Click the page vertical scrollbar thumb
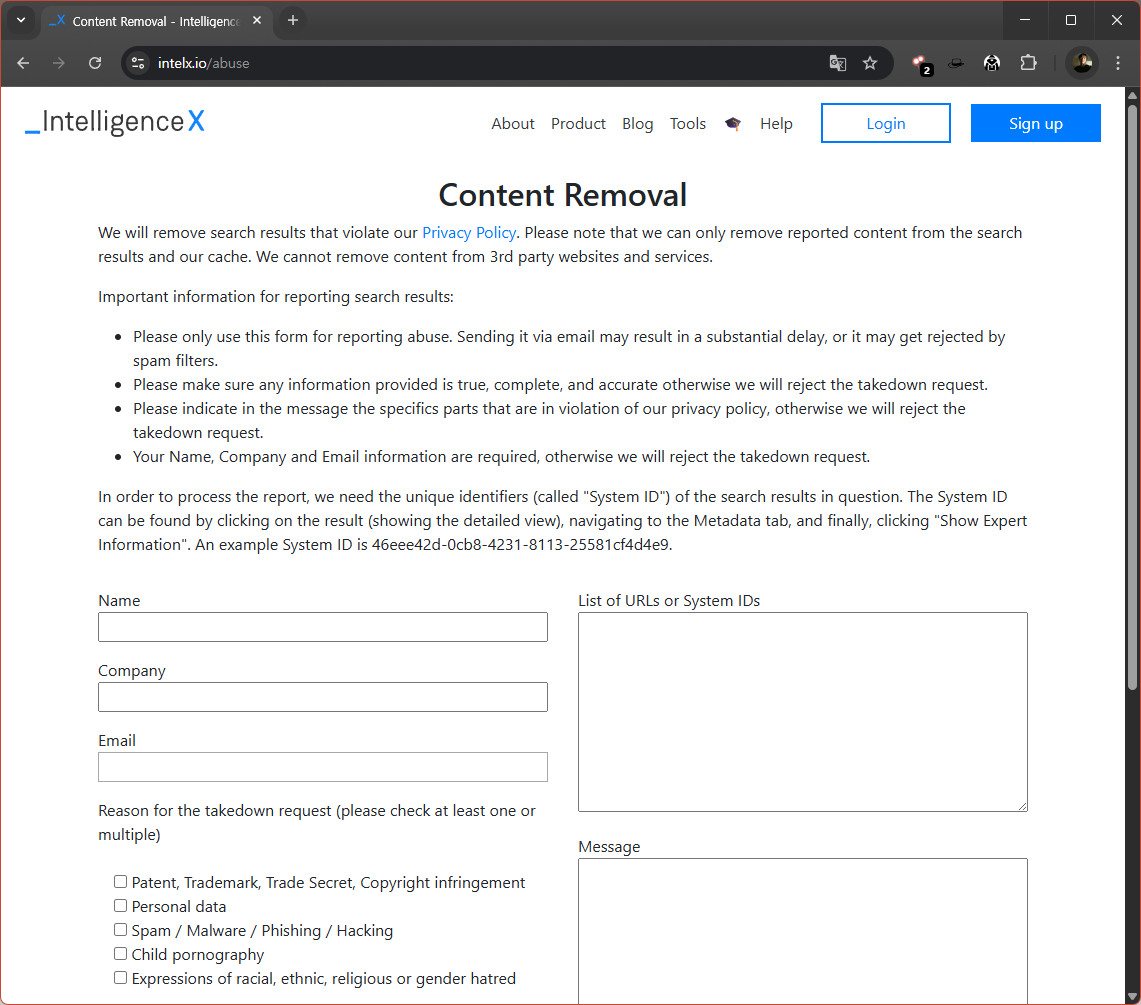Viewport: 1141px width, 1005px height. coord(1132,397)
